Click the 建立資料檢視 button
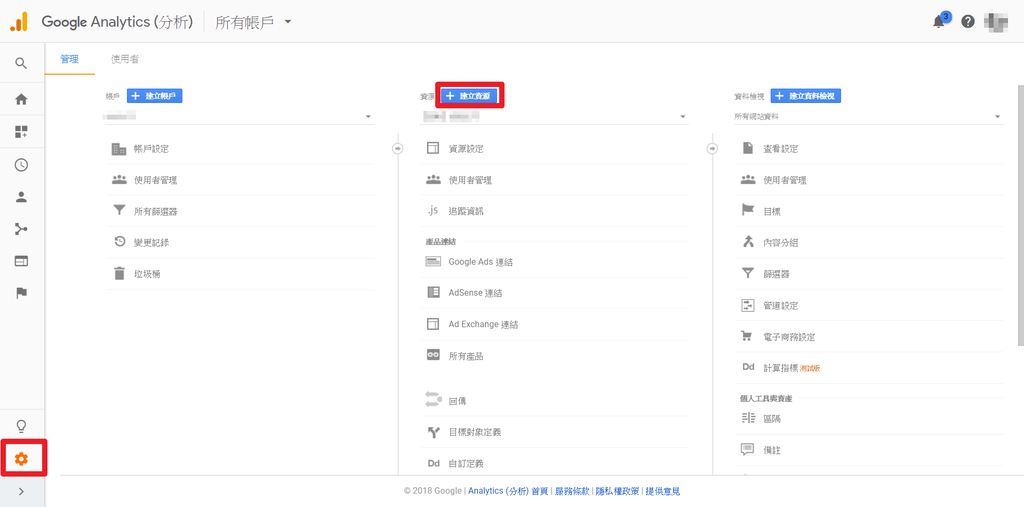The width and height of the screenshot is (1024, 507). (x=806, y=96)
